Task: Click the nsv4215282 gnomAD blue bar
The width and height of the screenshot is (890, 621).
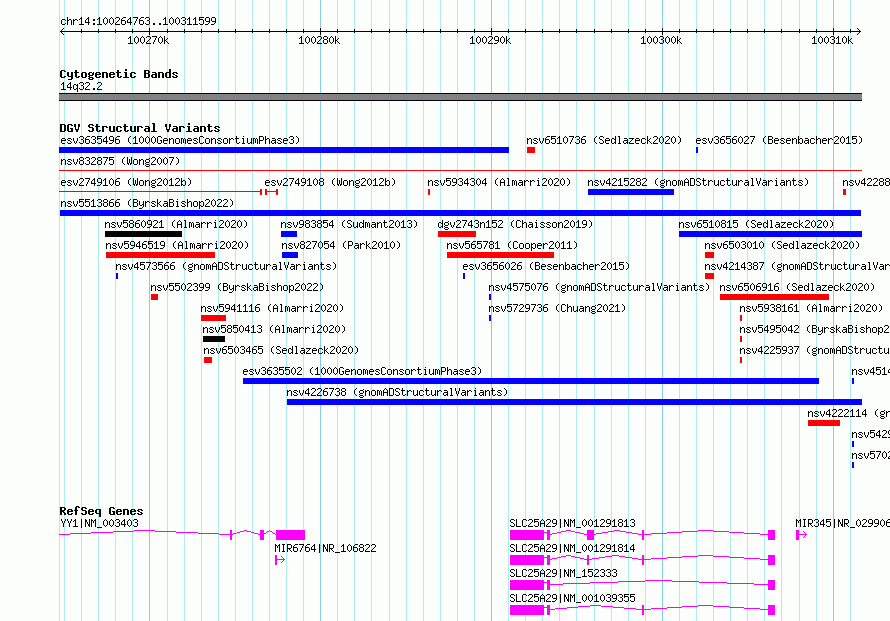Action: click(x=631, y=192)
